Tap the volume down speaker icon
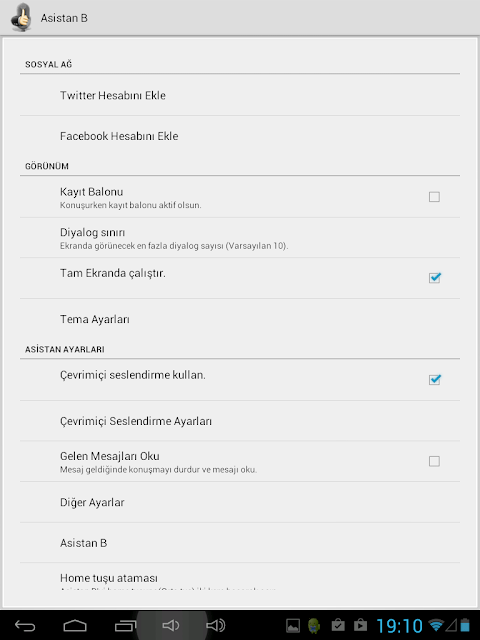Image resolution: width=480 pixels, height=640 pixels. (171, 625)
